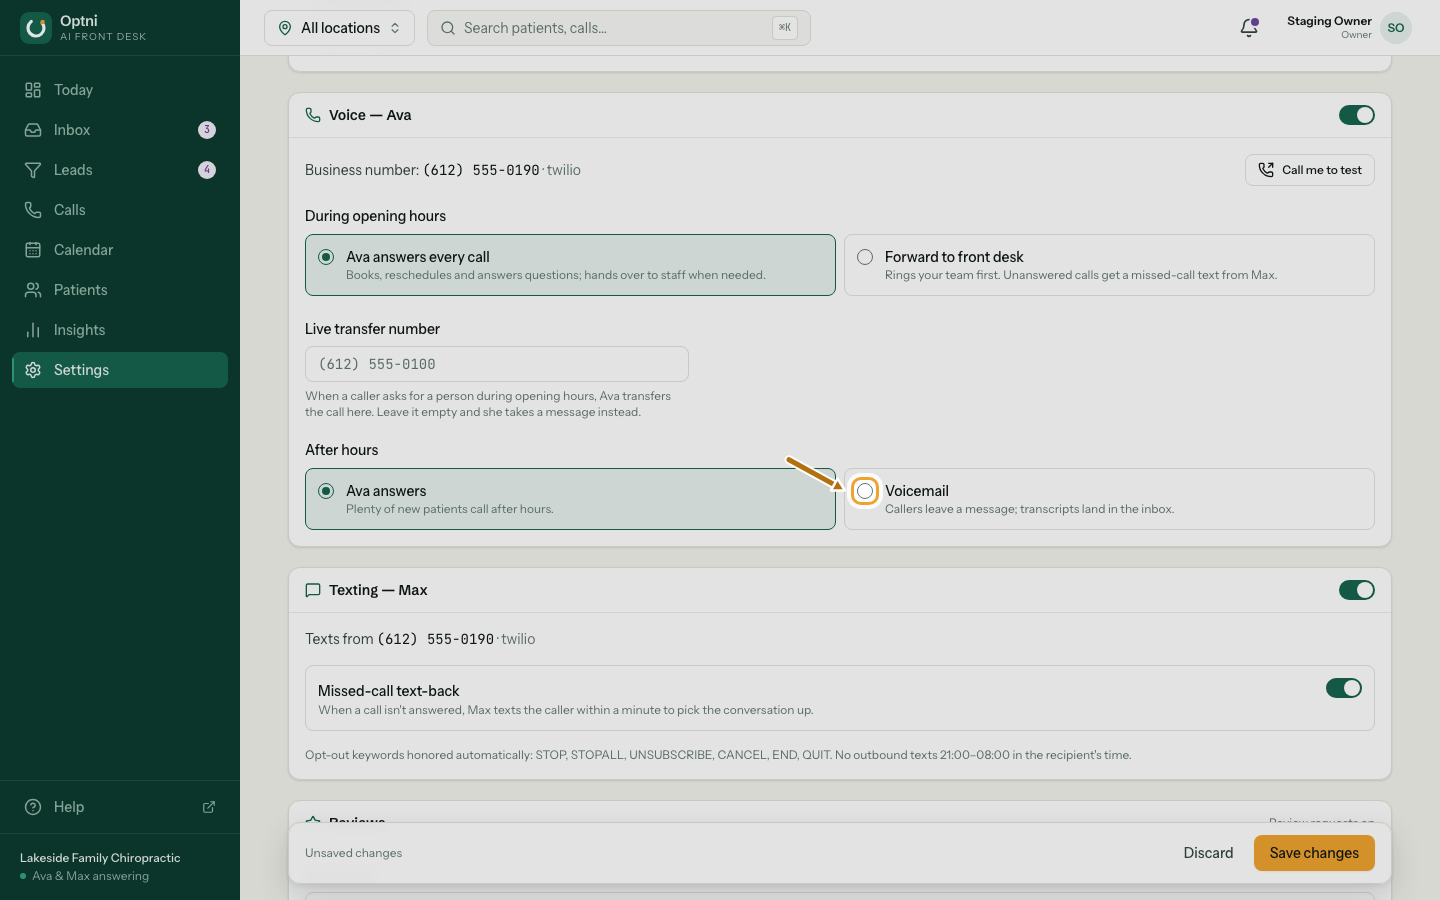
Task: Click the search magnifier icon
Action: coord(448,28)
